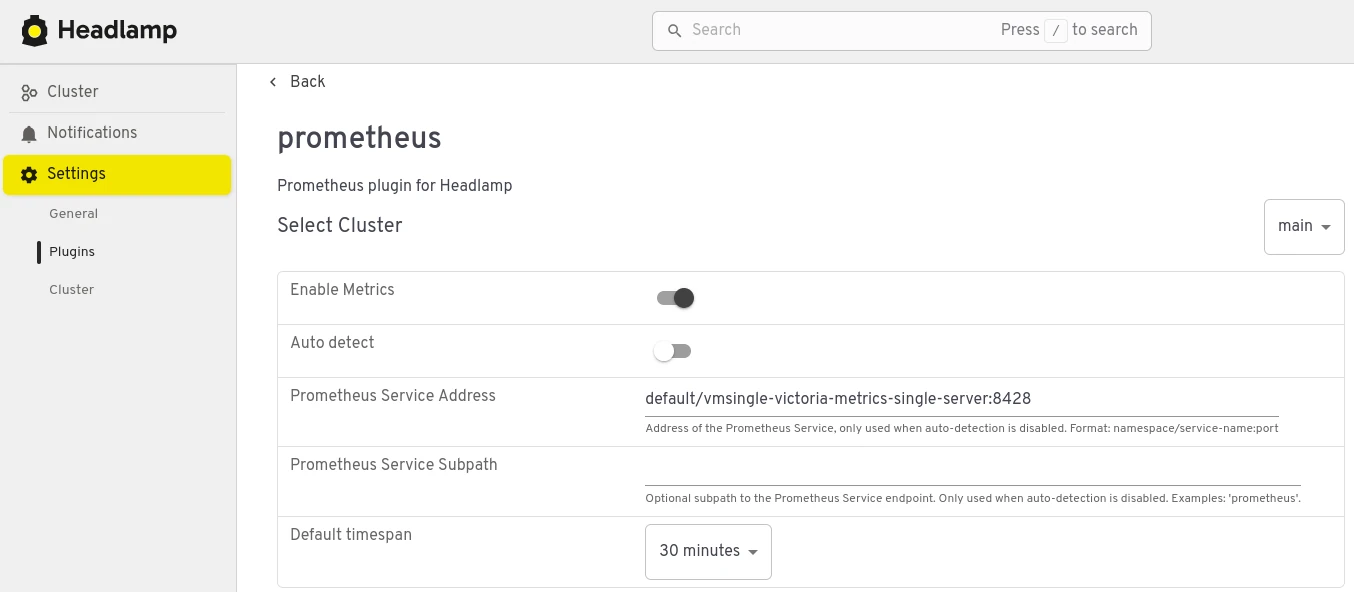Open the Notifications bell icon
The image size is (1354, 592).
pyautogui.click(x=29, y=133)
